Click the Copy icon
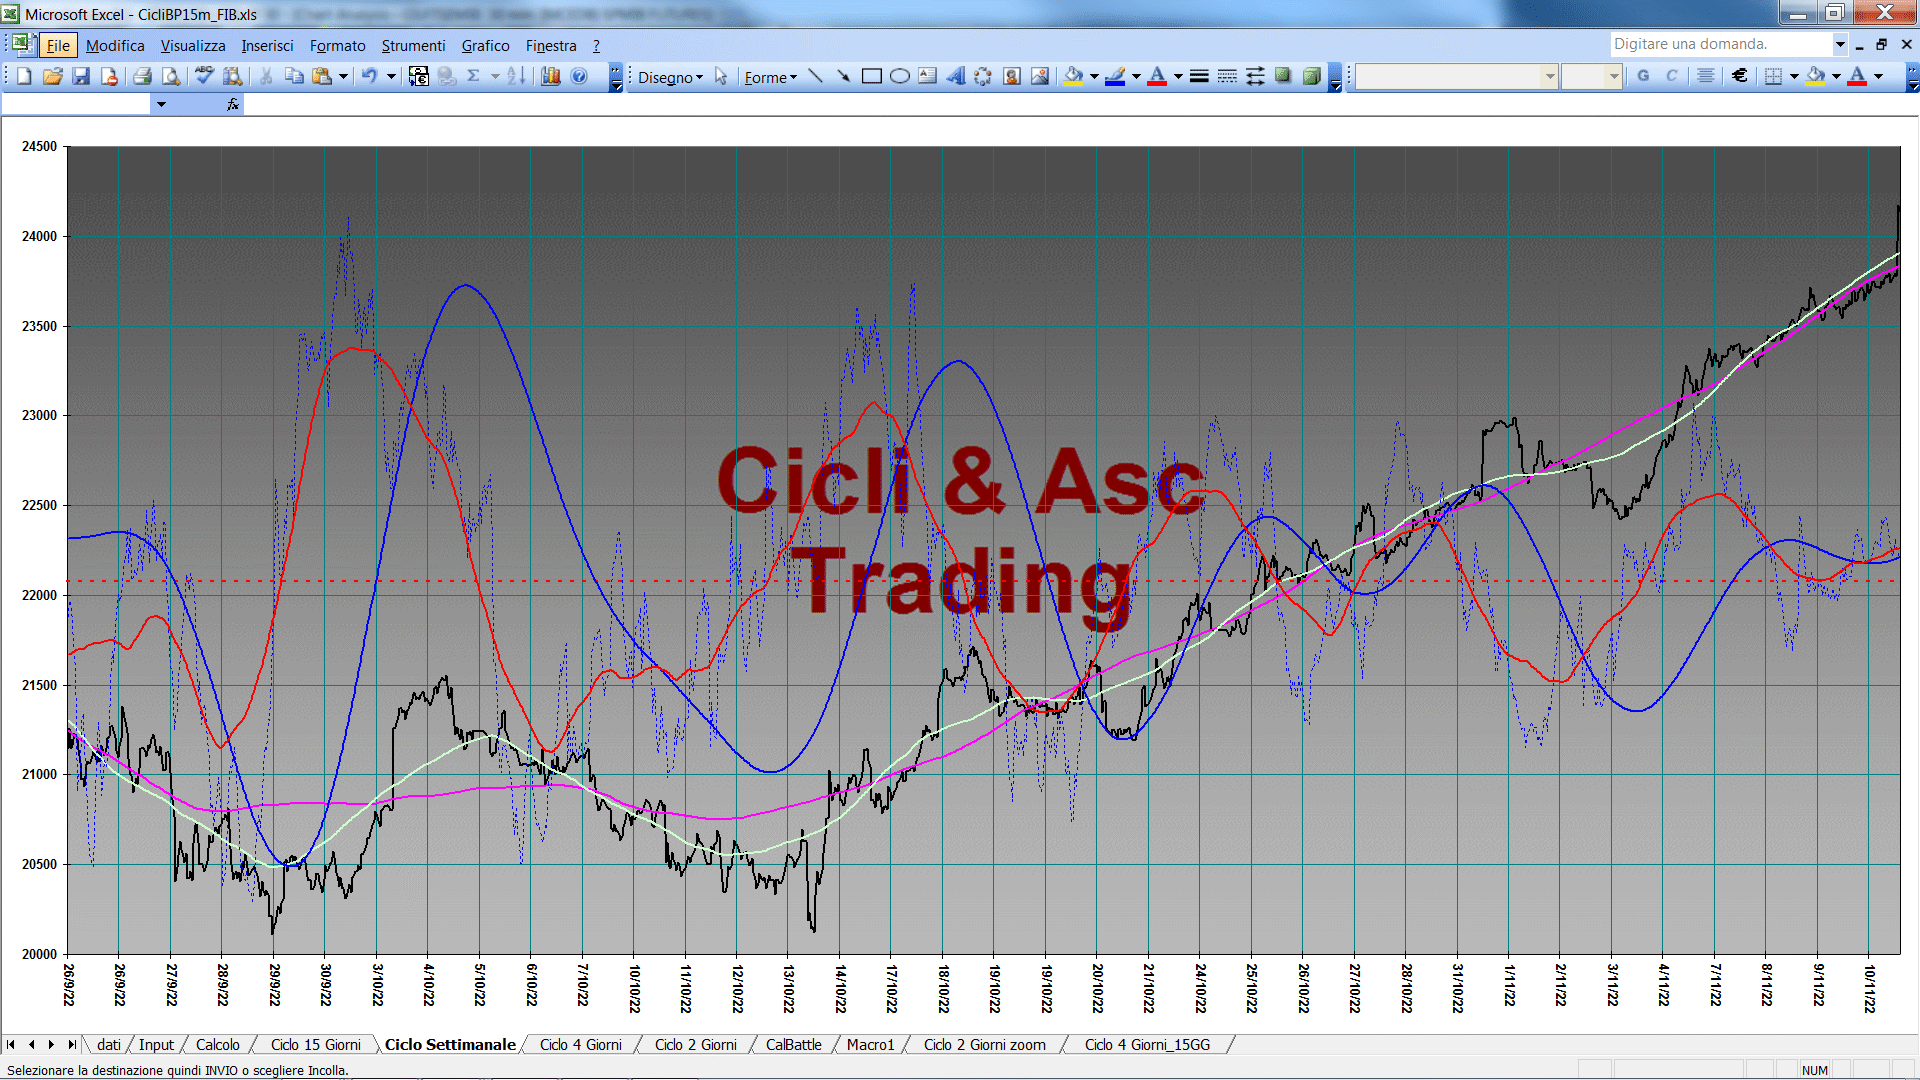1920x1080 pixels. pyautogui.click(x=294, y=76)
